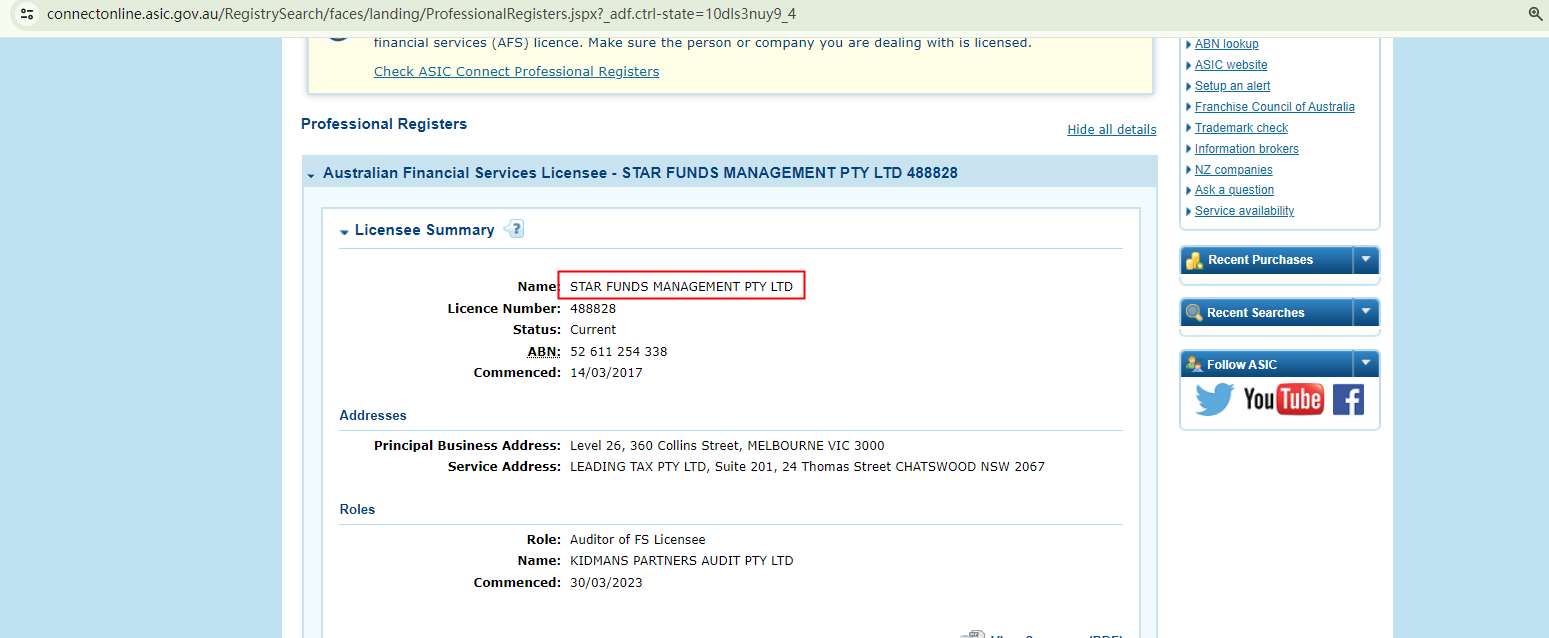
Task: Open ASIC's Twitter bird icon
Action: click(1215, 399)
